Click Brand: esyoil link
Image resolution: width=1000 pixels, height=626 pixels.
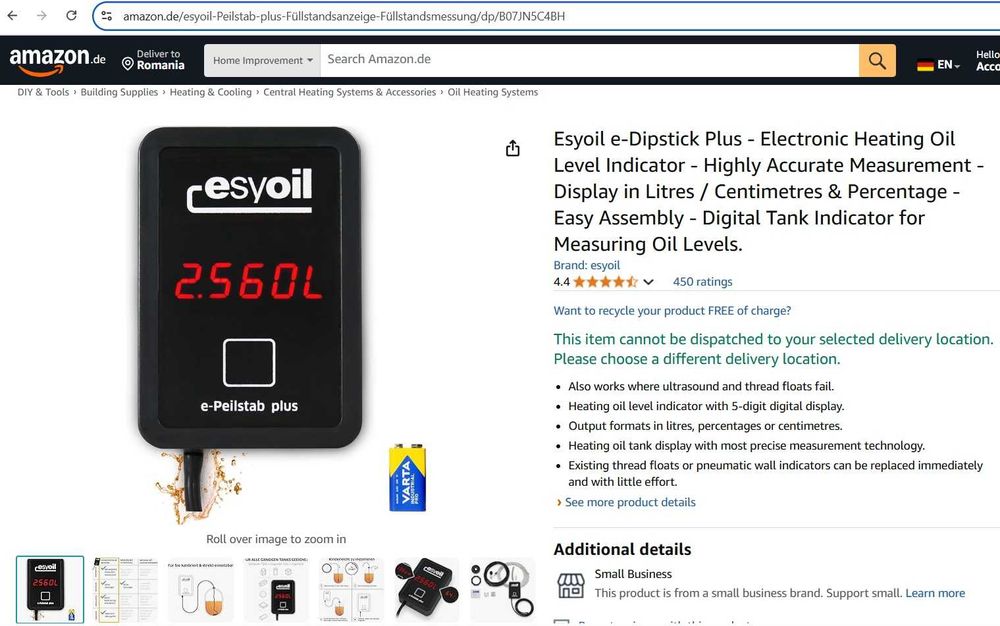[587, 265]
